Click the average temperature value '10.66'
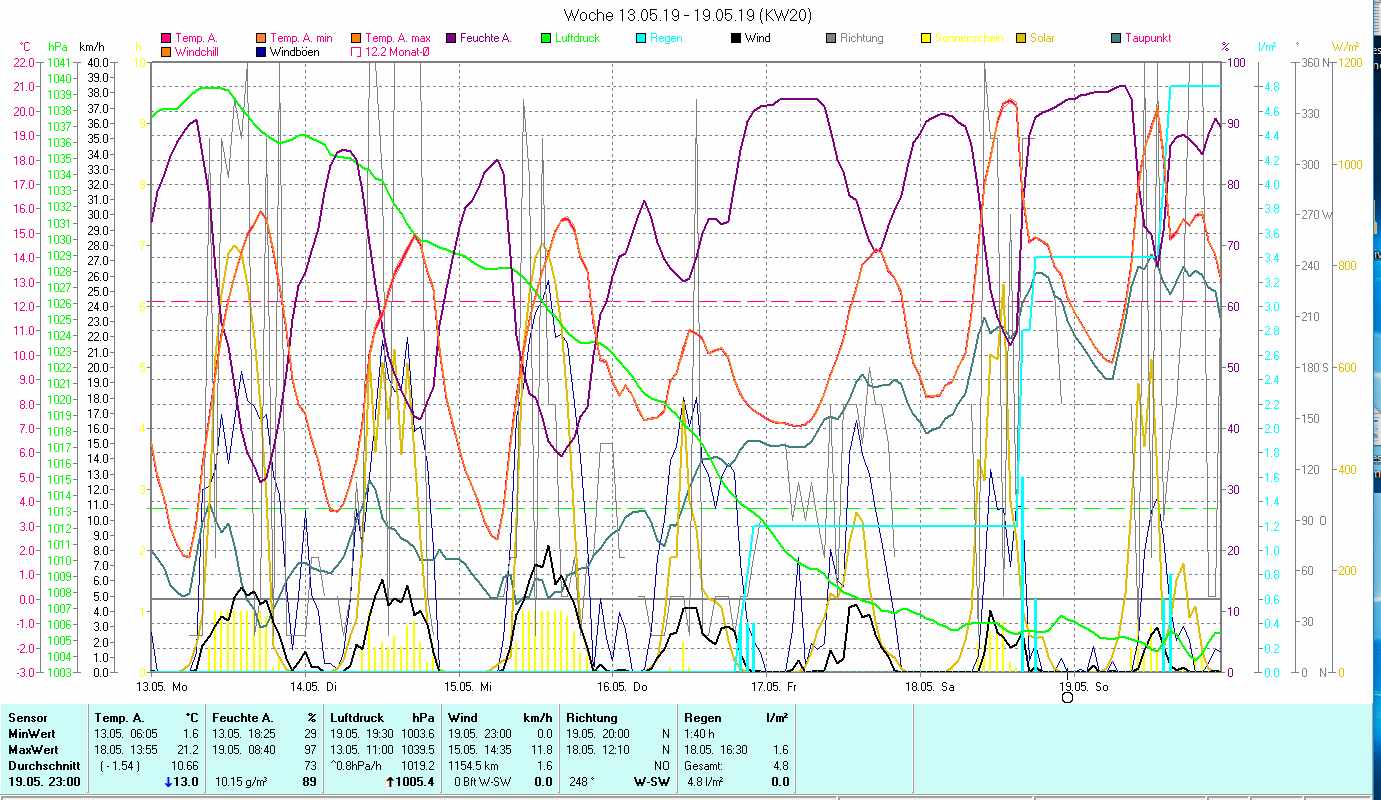Image resolution: width=1381 pixels, height=800 pixels. tap(184, 766)
